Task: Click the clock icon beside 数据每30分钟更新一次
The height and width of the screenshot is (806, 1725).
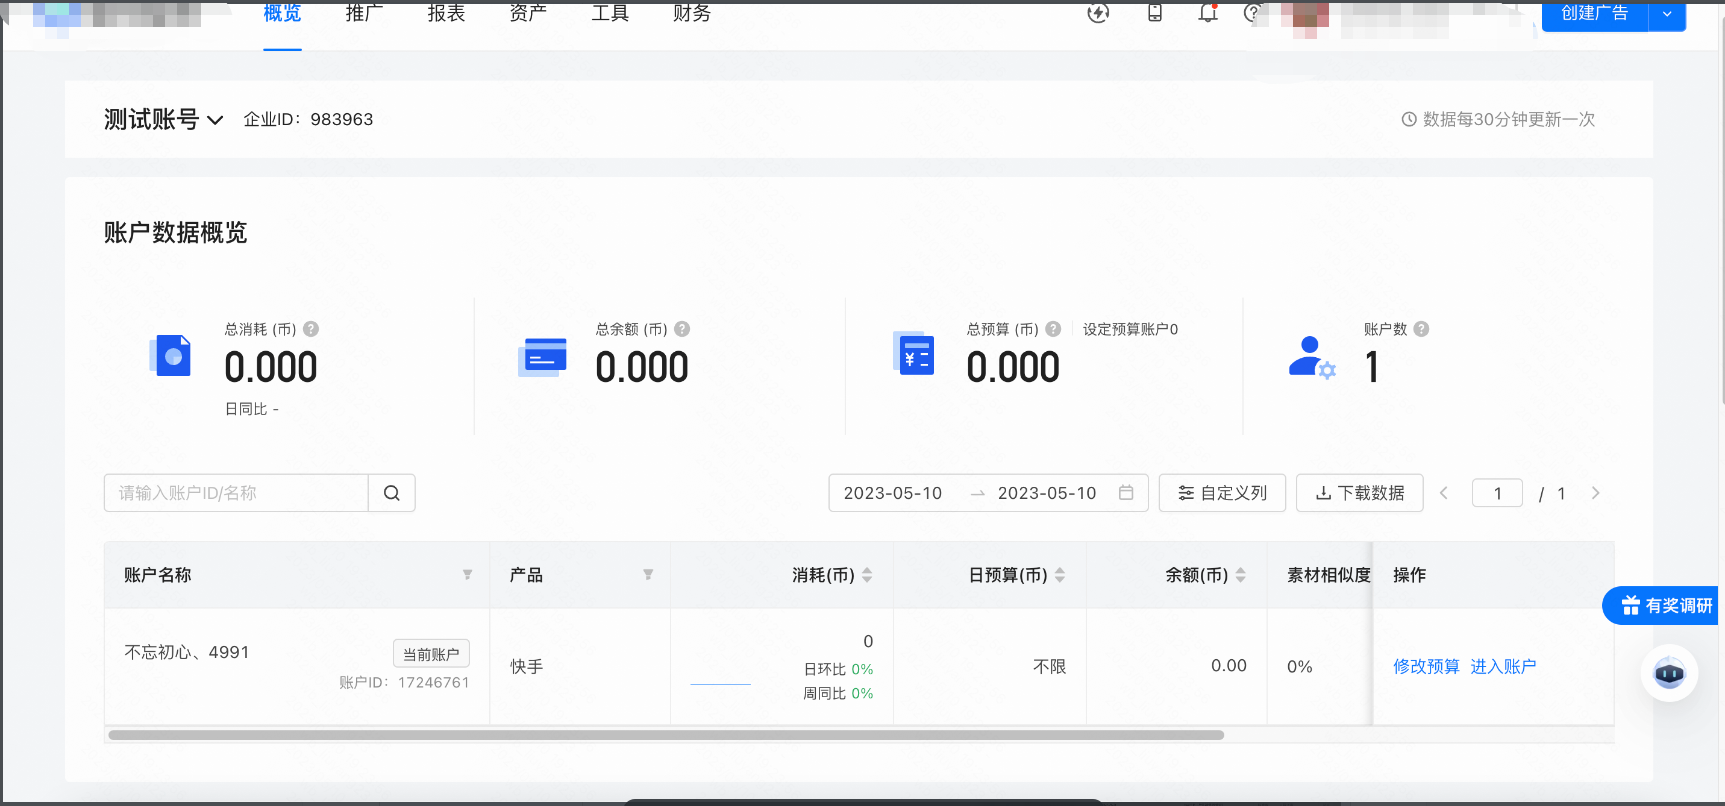Action: 1409,119
